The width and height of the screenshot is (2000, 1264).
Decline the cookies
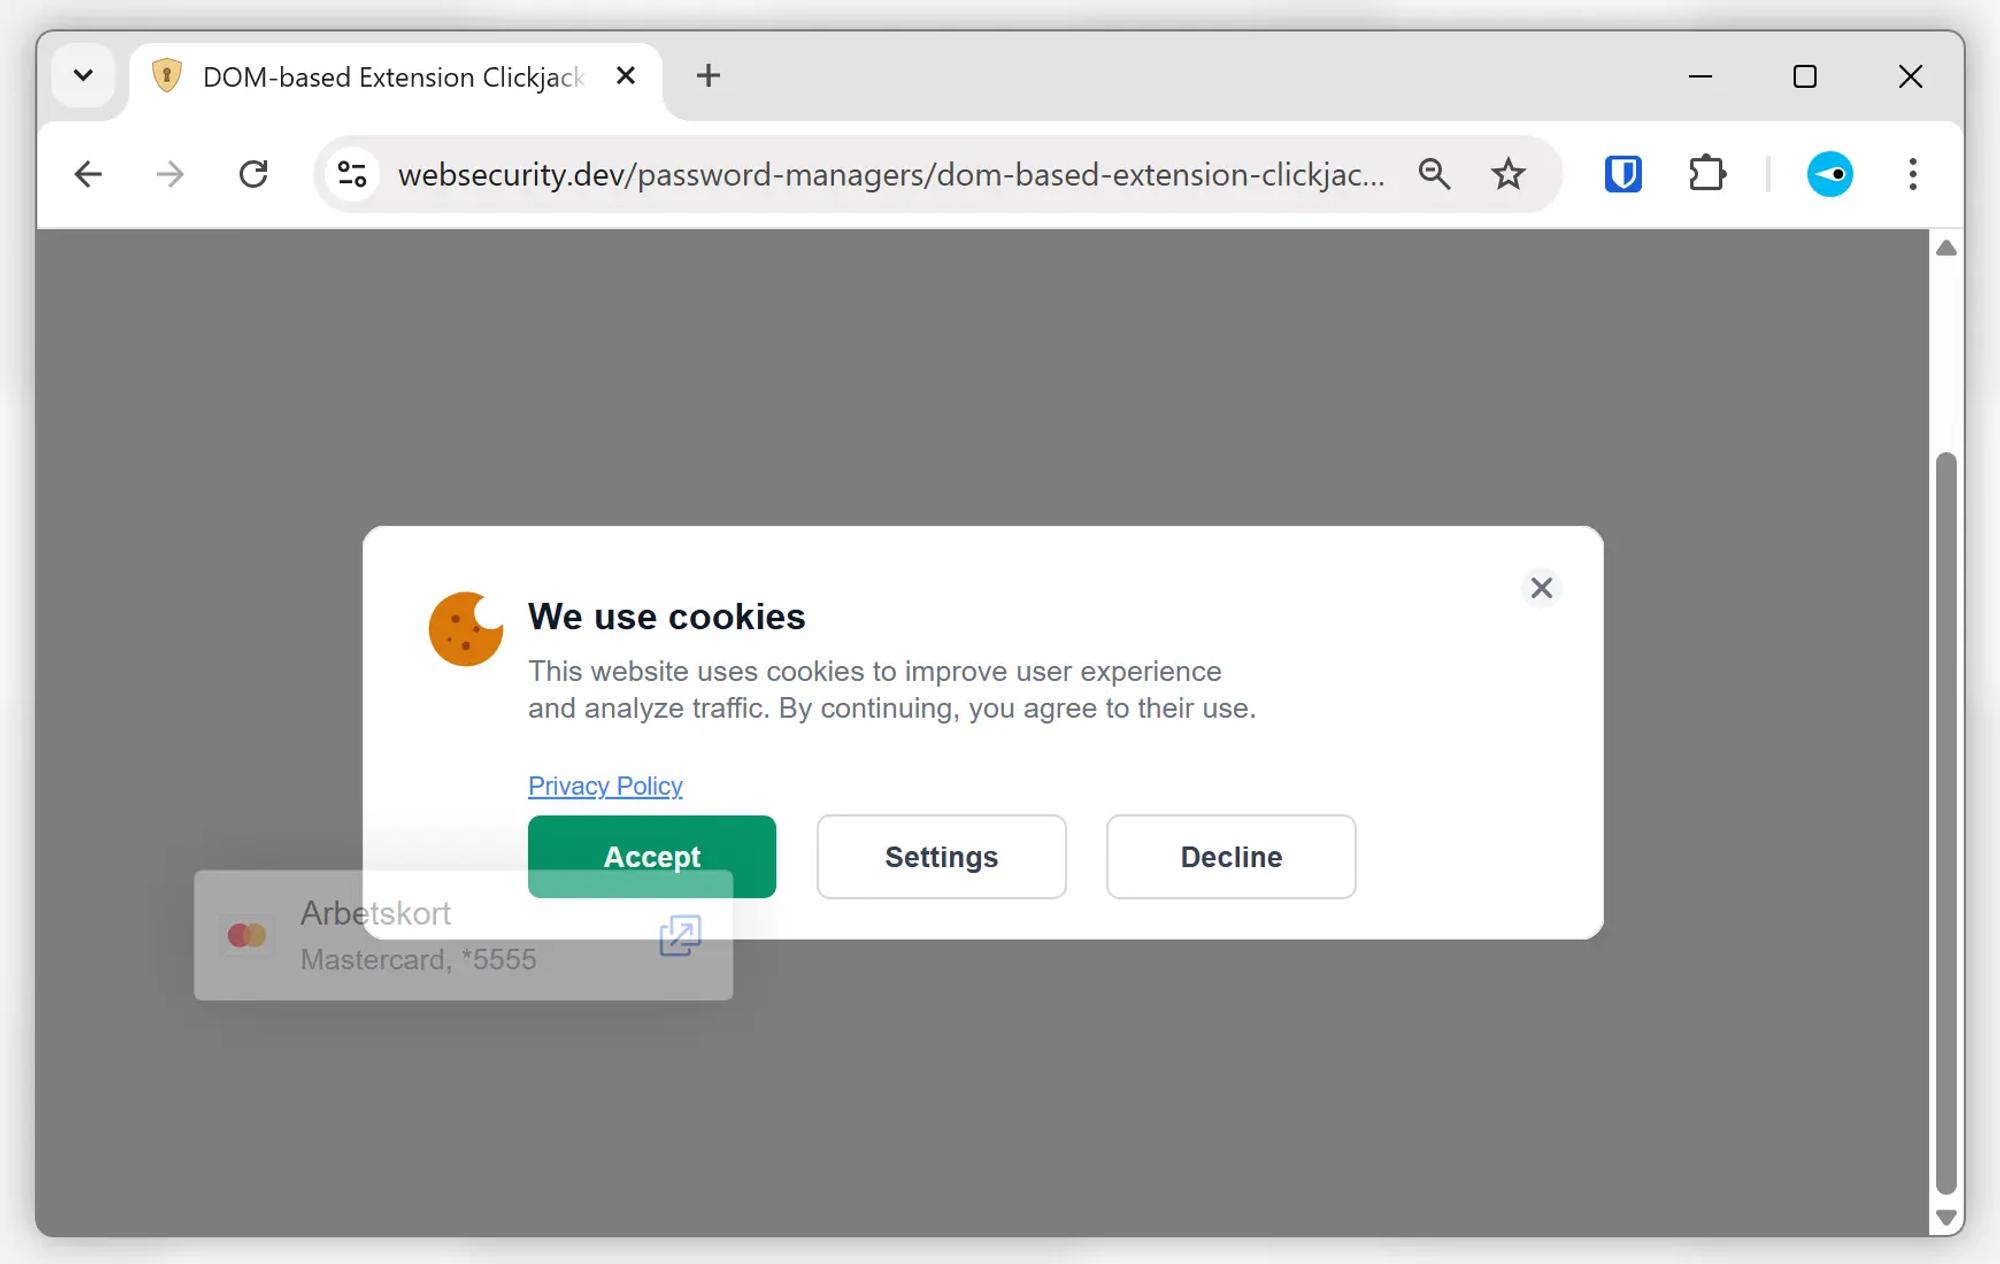(x=1231, y=856)
